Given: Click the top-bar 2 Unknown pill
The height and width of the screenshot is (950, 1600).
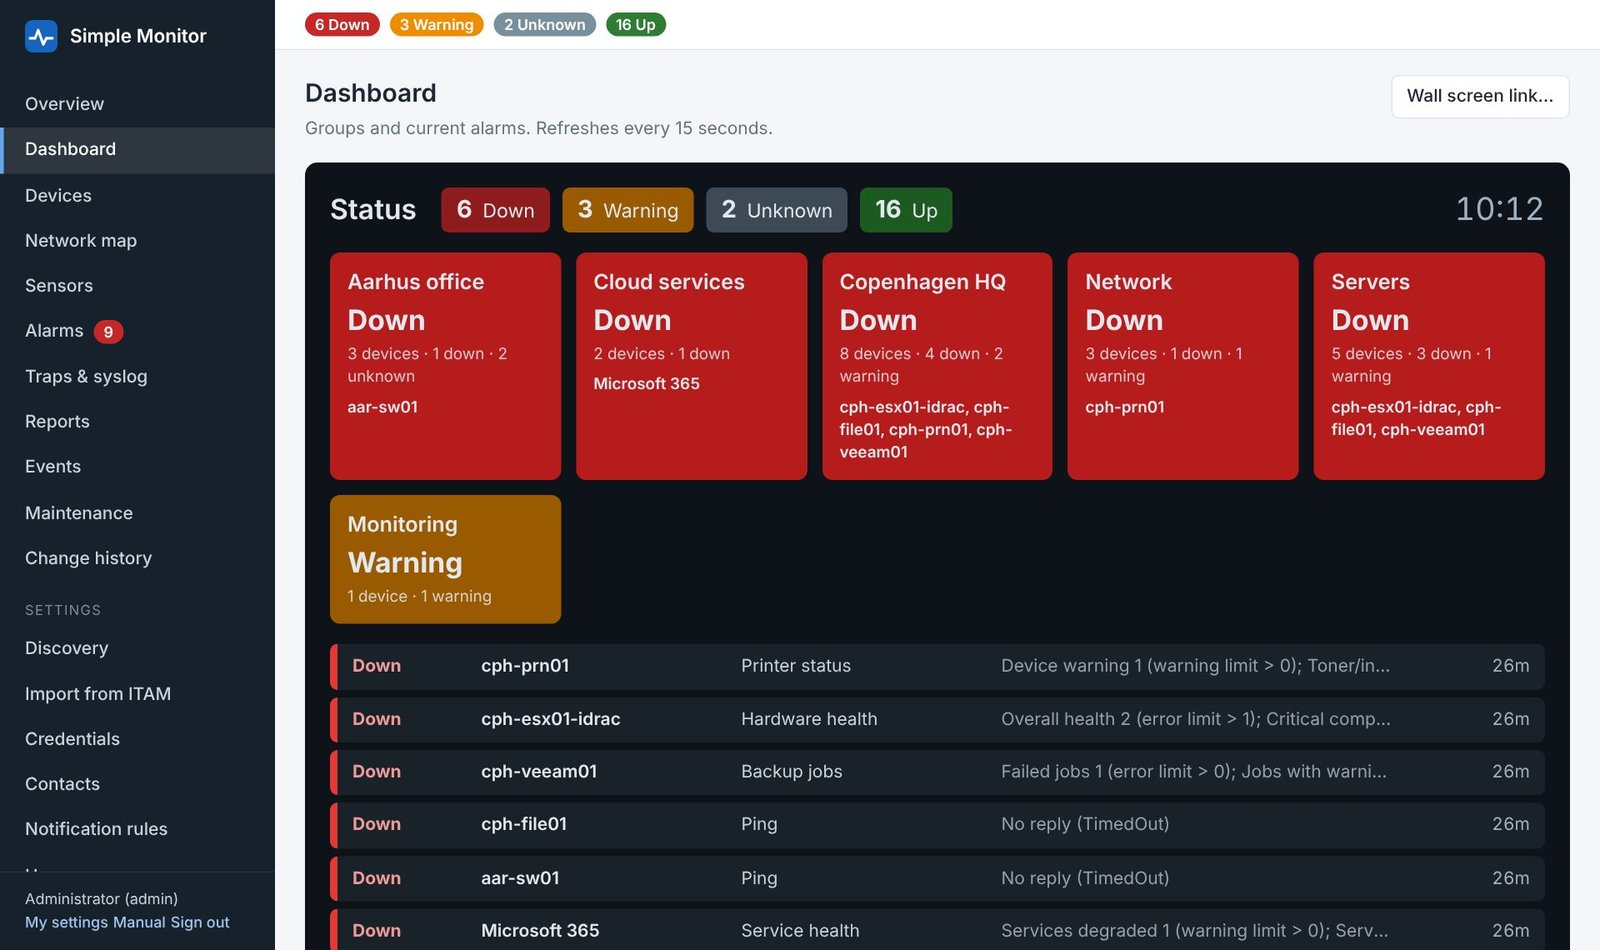Looking at the screenshot, I should [x=545, y=24].
